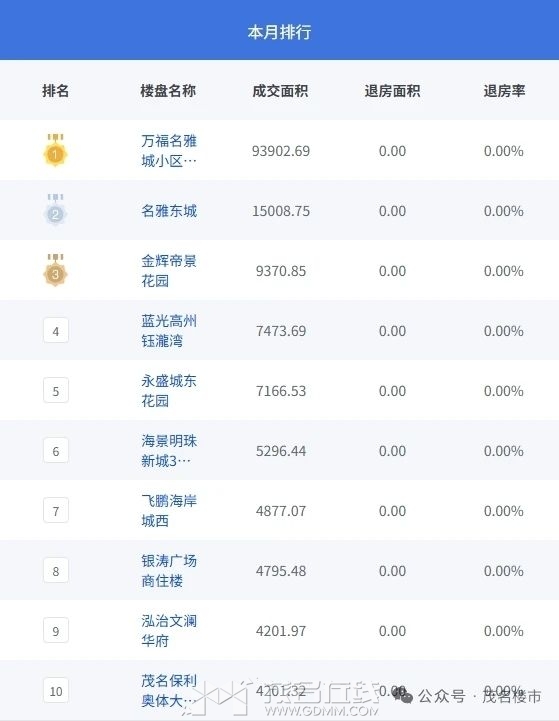Select the rank 9 number badge

click(56, 630)
